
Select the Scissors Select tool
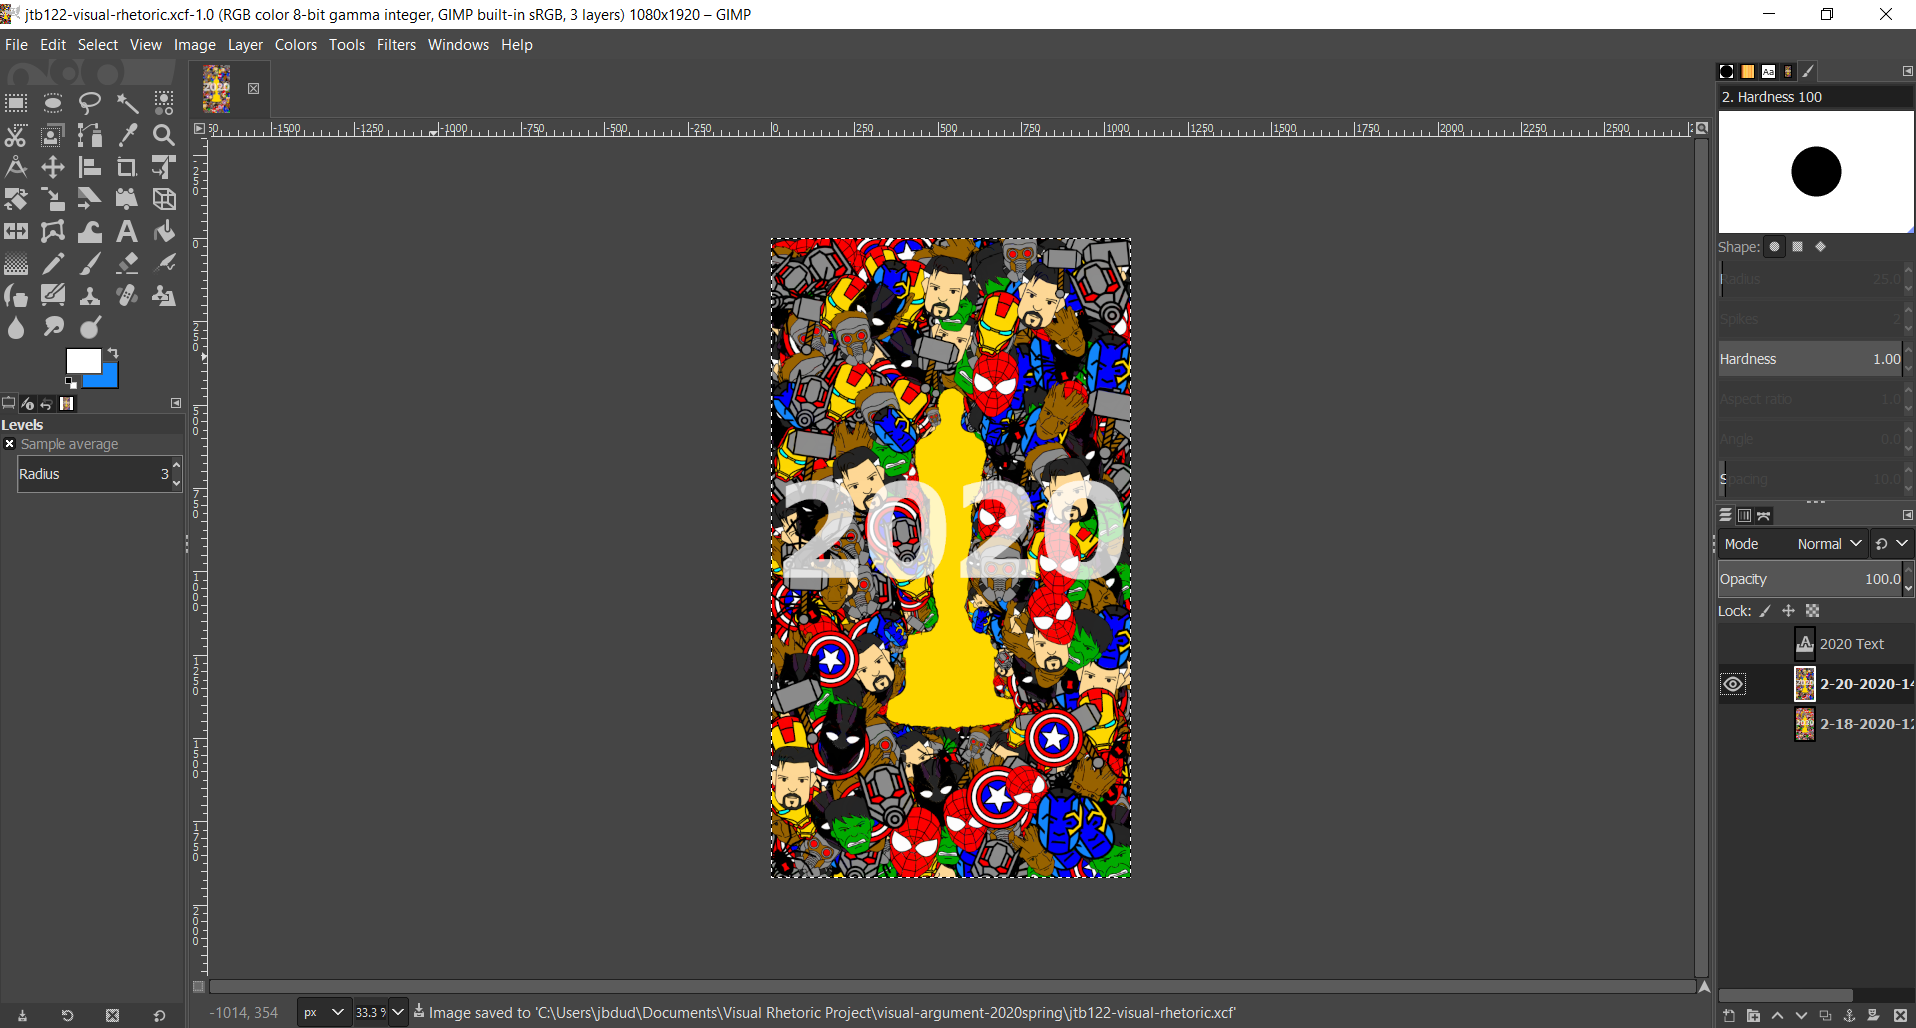[x=16, y=135]
